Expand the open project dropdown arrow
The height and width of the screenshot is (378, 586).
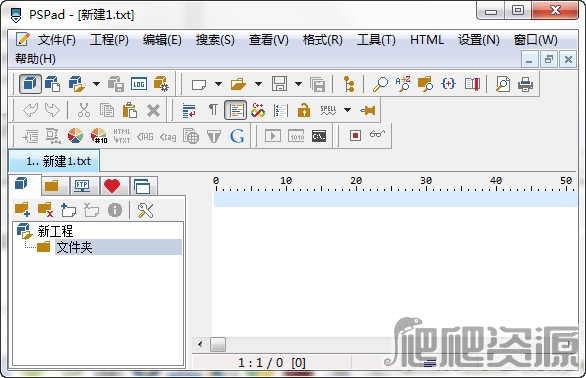(x=96, y=84)
